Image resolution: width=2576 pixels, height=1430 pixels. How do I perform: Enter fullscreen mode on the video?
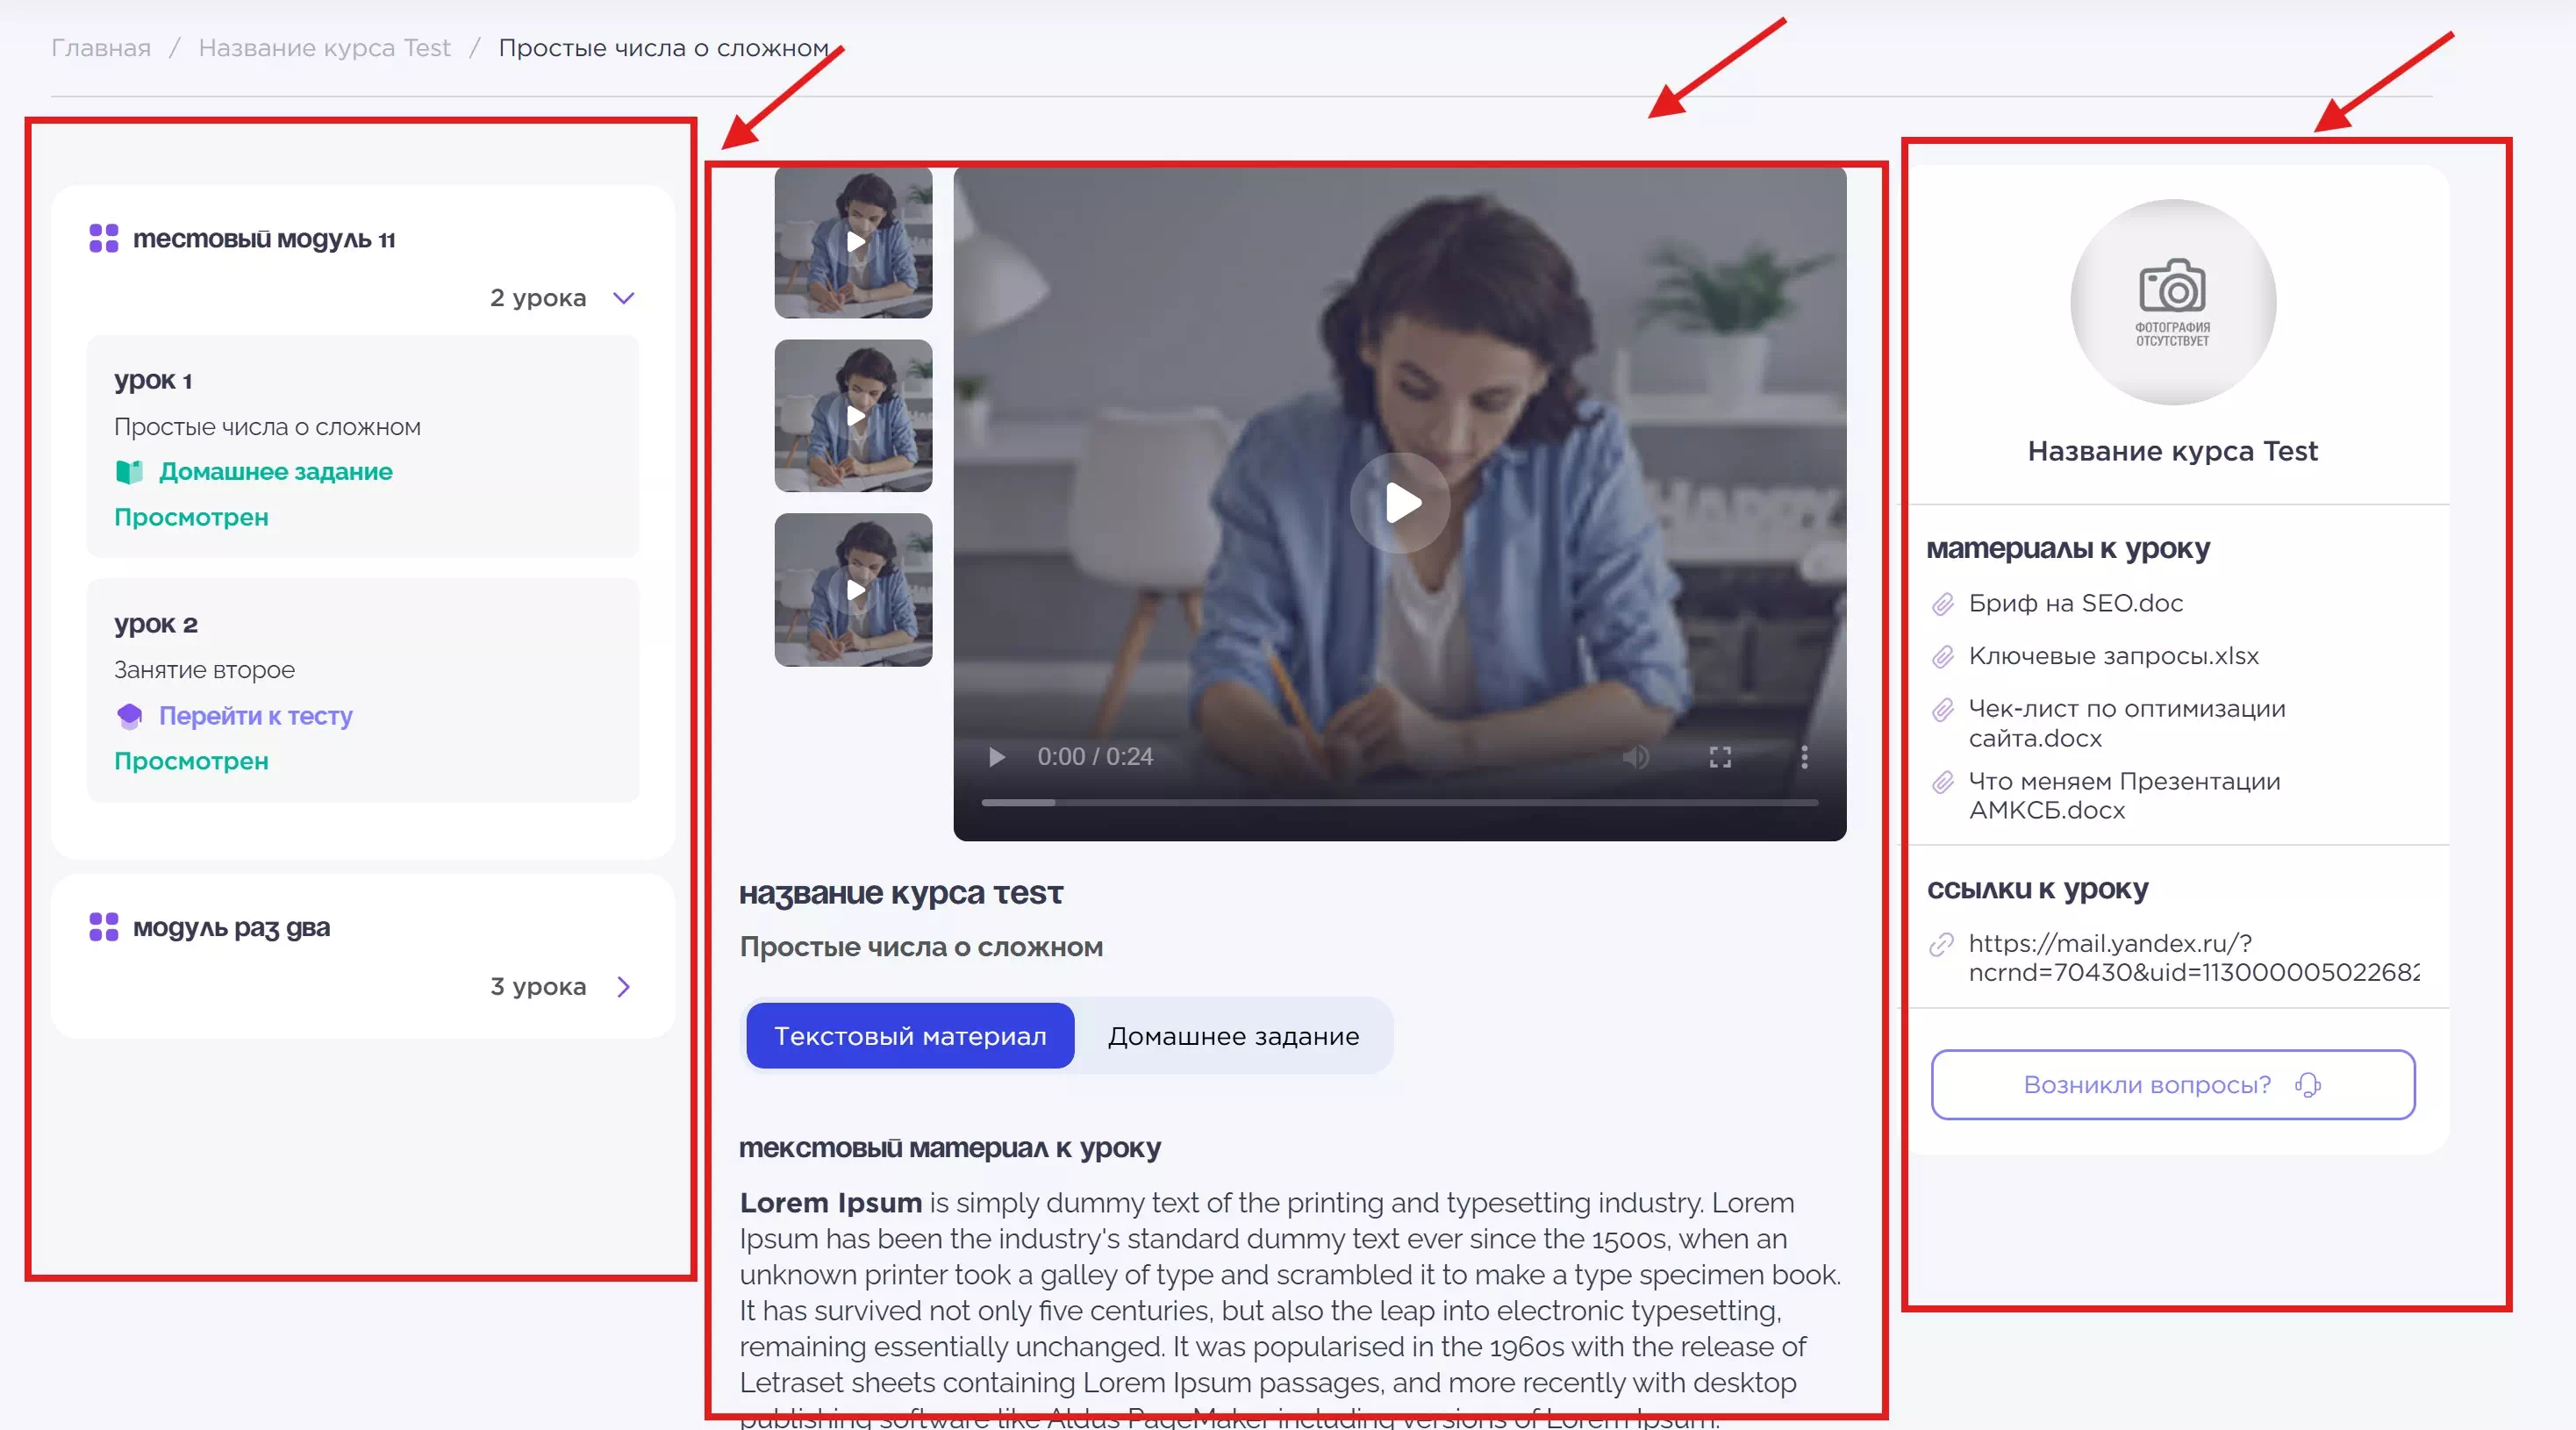[1720, 757]
